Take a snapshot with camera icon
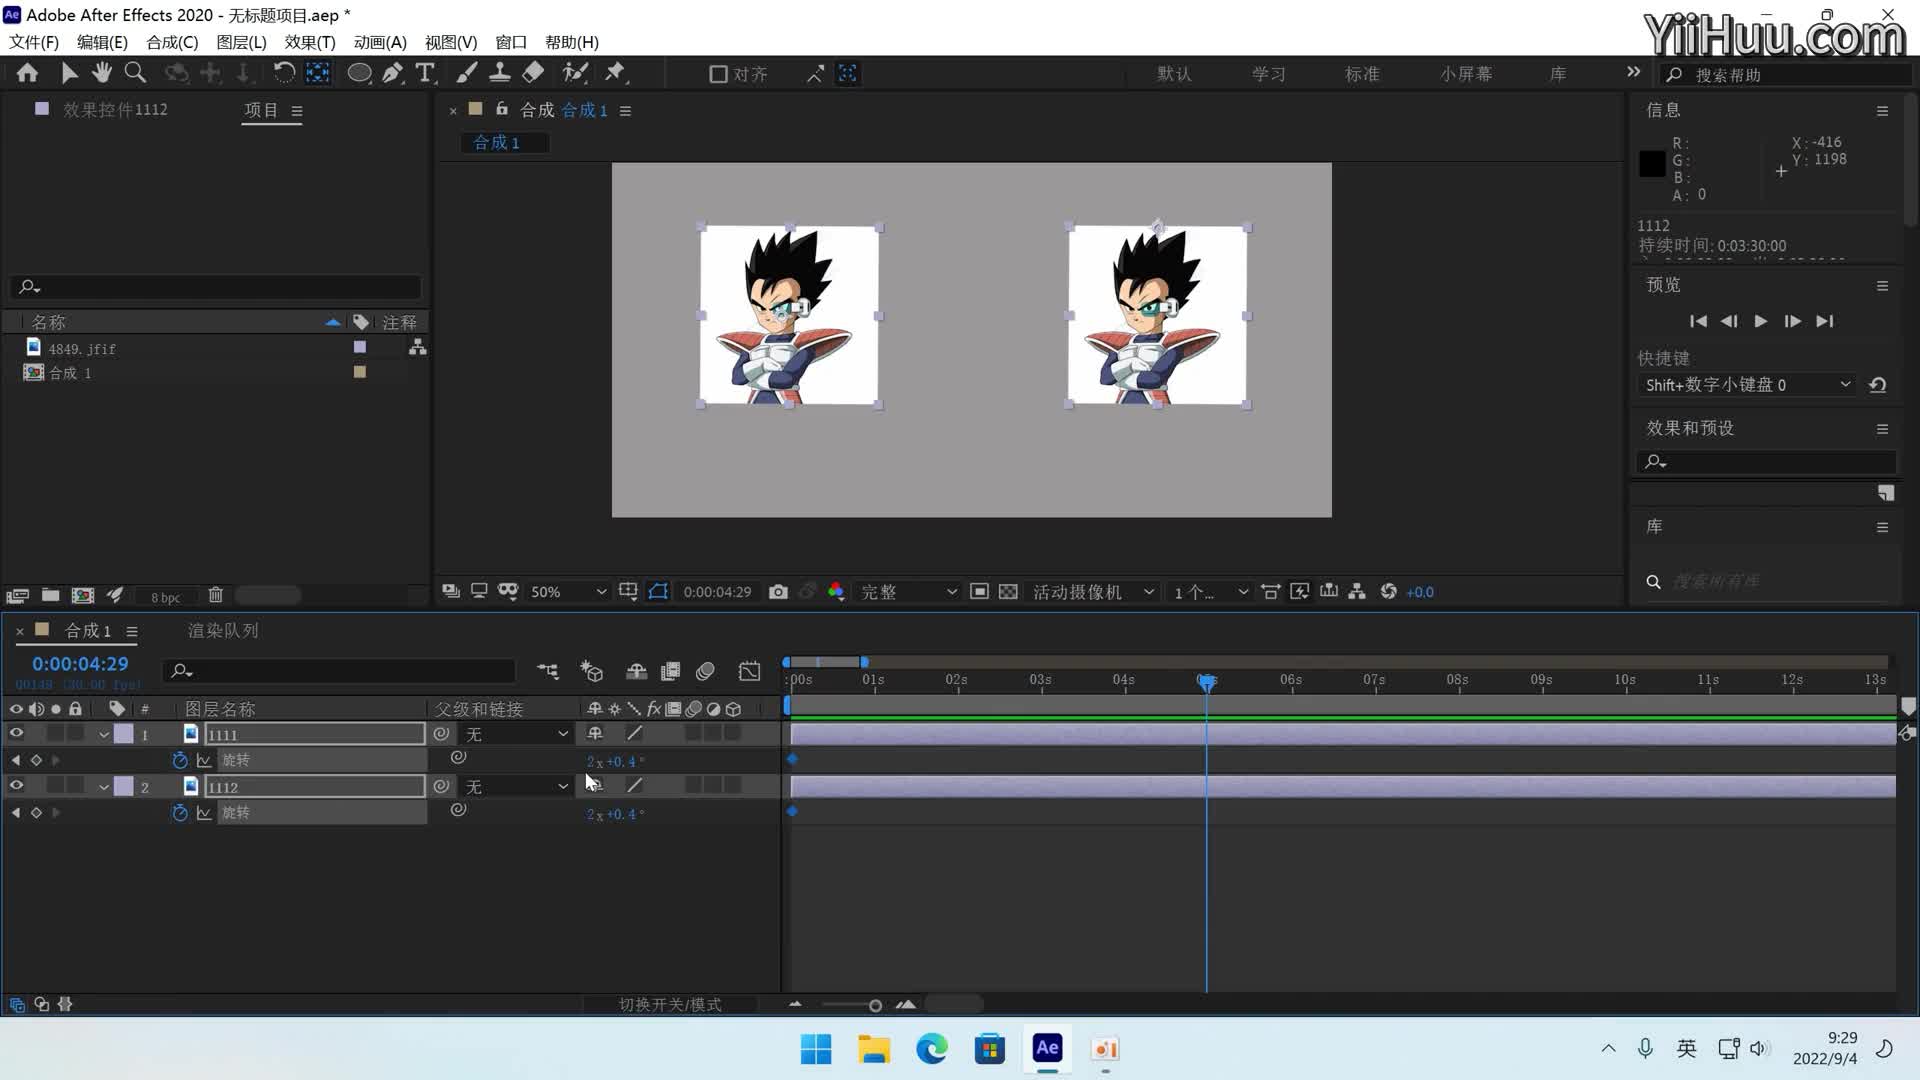Screen dimensions: 1920x1080 778,592
